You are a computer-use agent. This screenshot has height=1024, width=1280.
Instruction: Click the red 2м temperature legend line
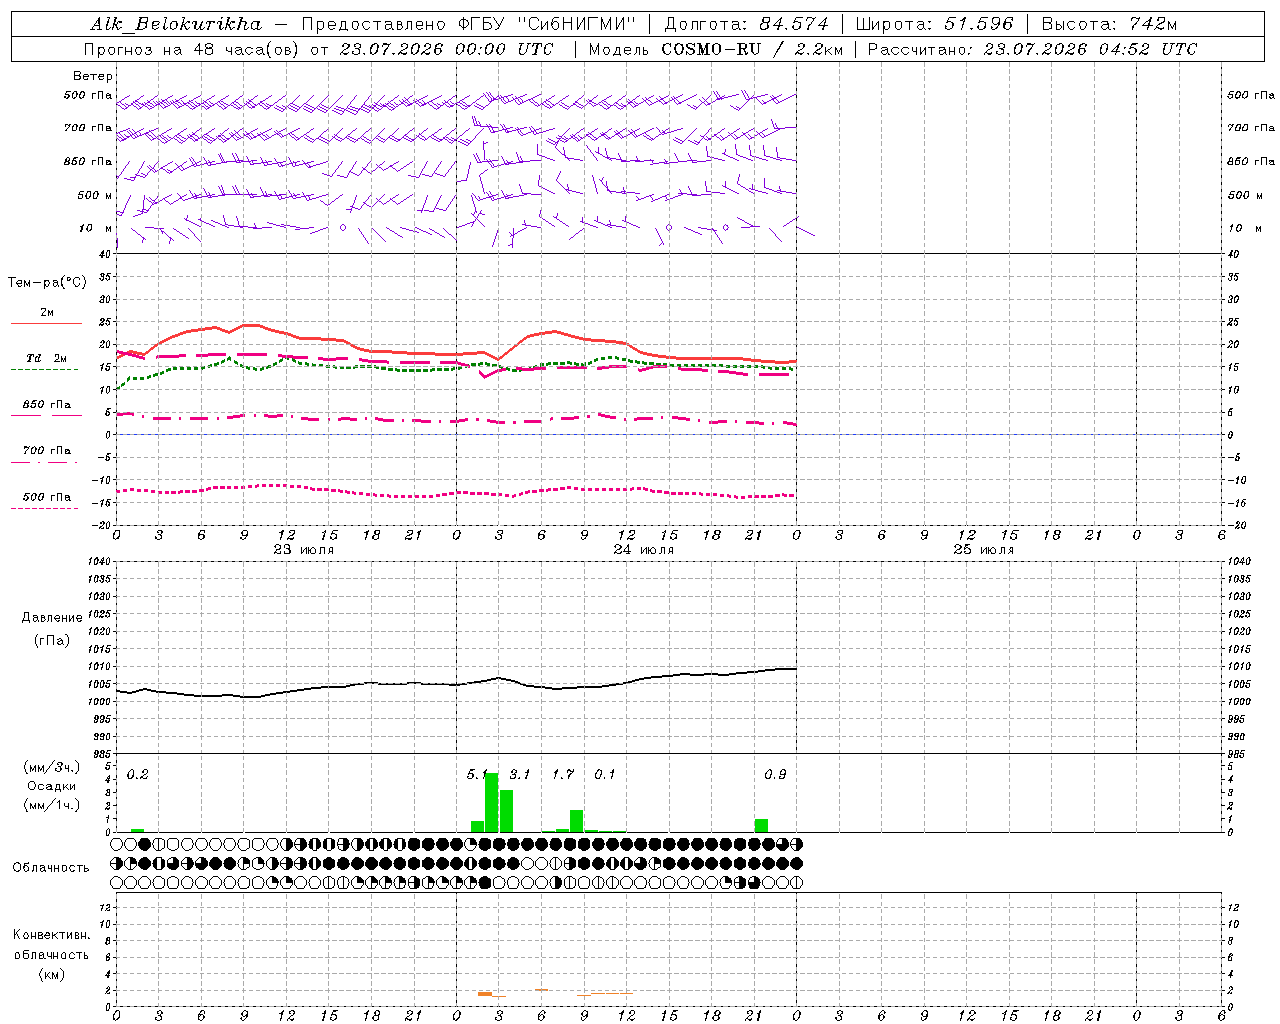(46, 324)
